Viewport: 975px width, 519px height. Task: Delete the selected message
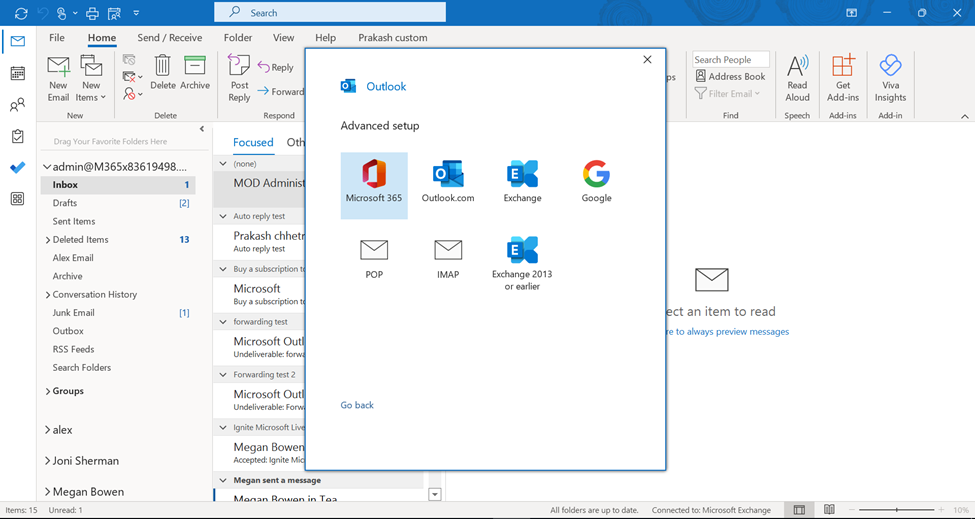pos(162,73)
